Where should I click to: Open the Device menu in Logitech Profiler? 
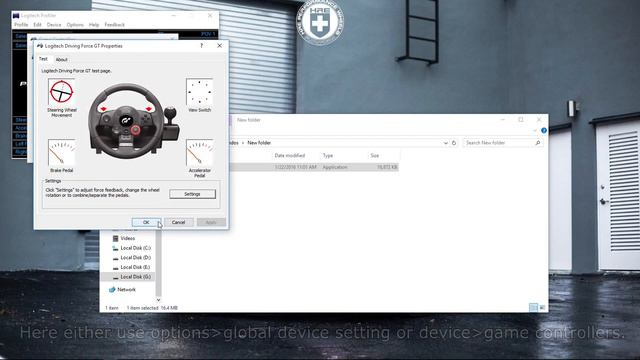(54, 25)
